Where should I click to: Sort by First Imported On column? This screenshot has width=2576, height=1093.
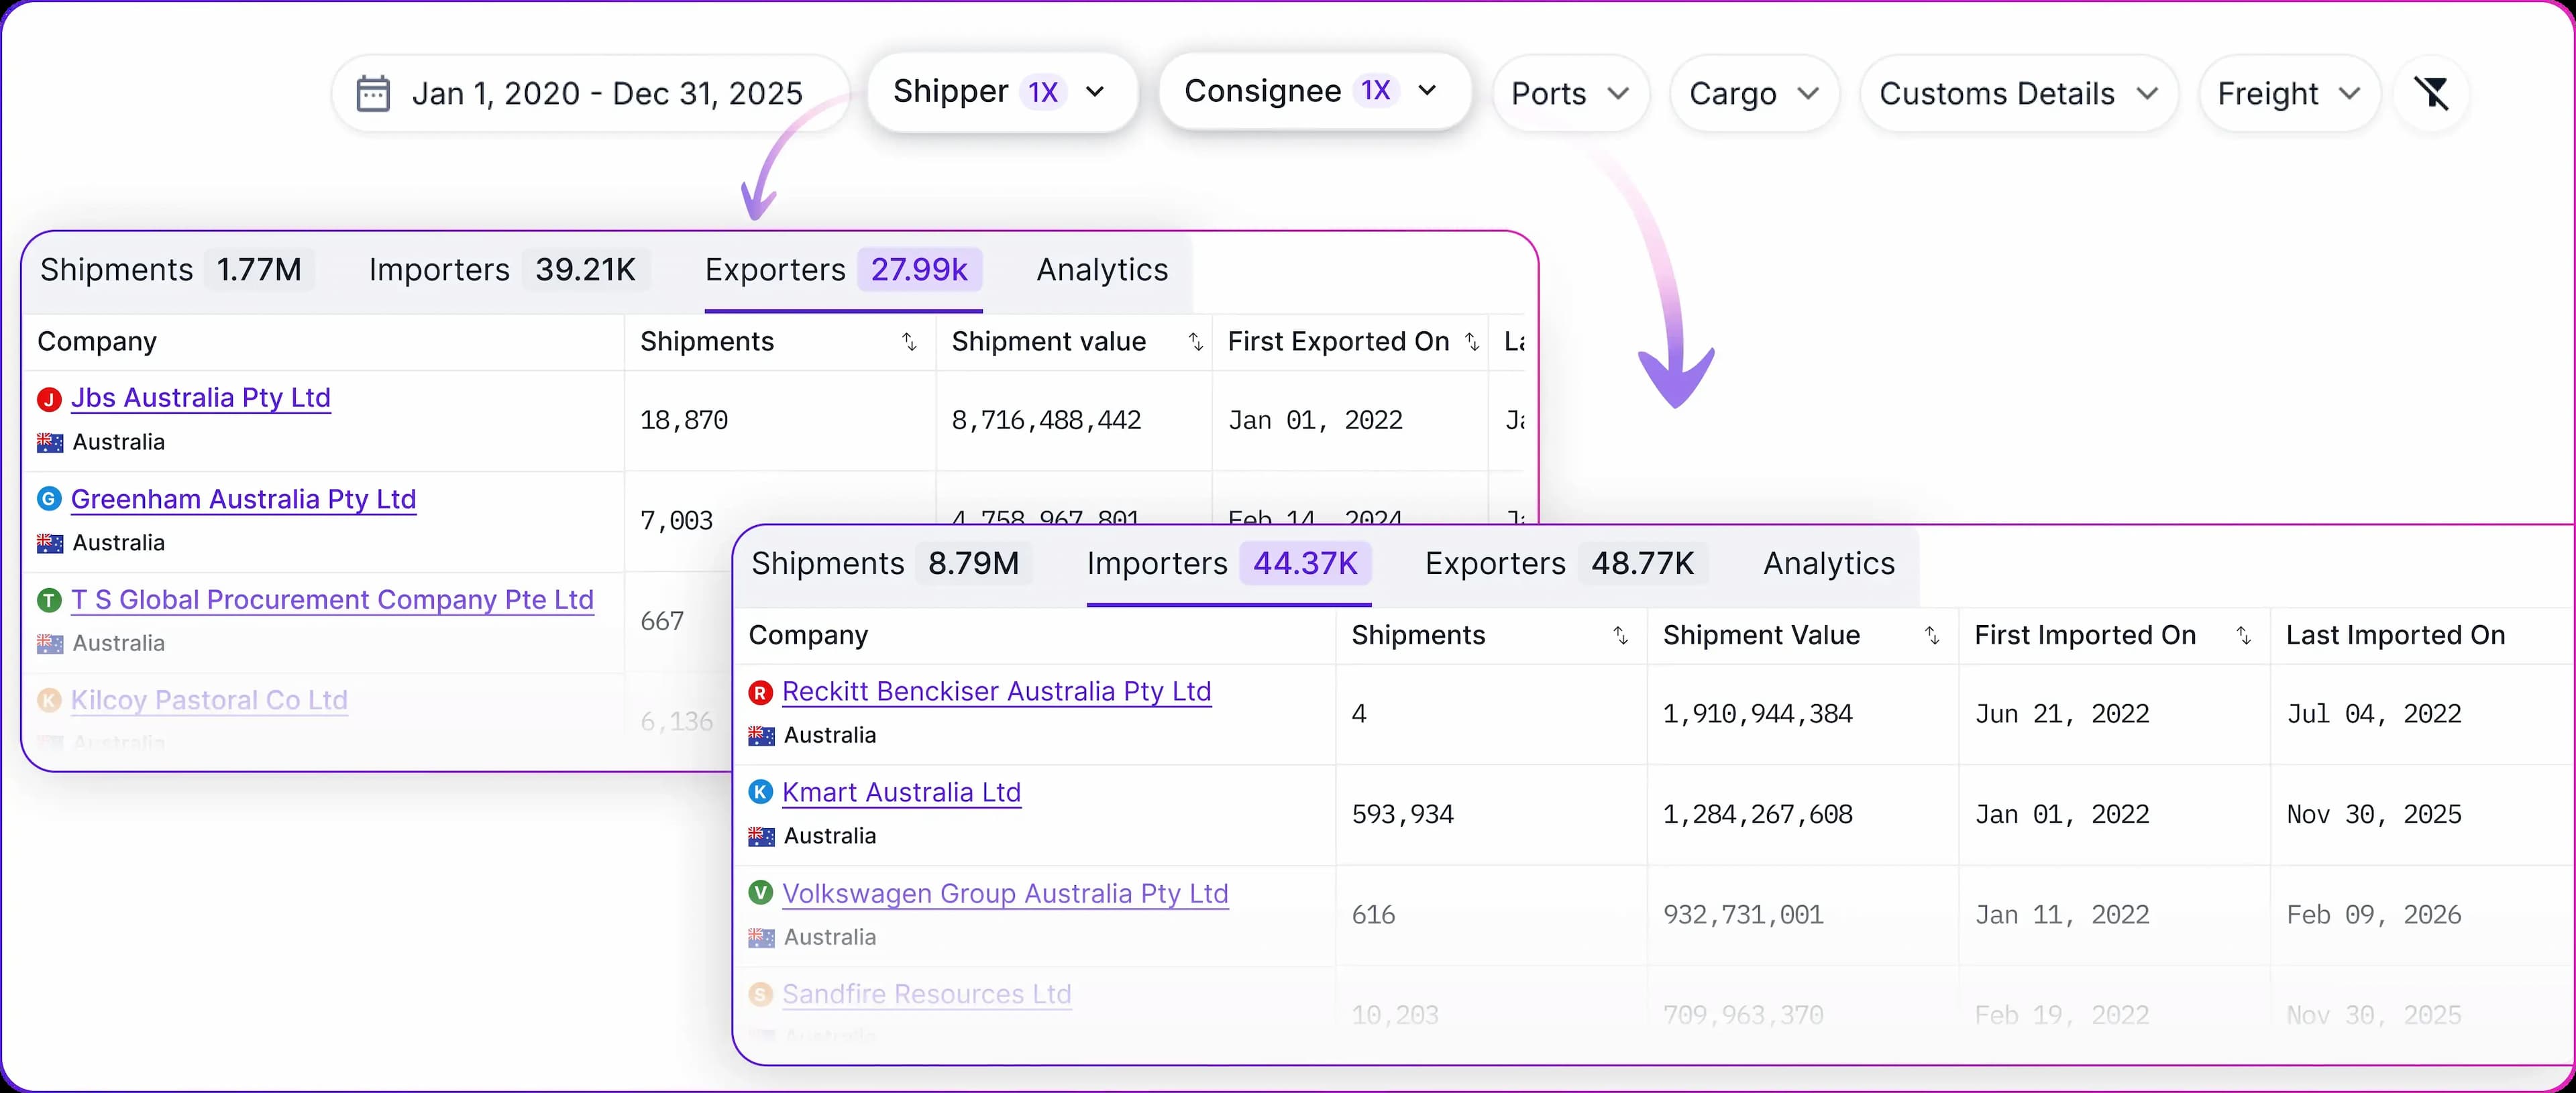pos(2243,636)
